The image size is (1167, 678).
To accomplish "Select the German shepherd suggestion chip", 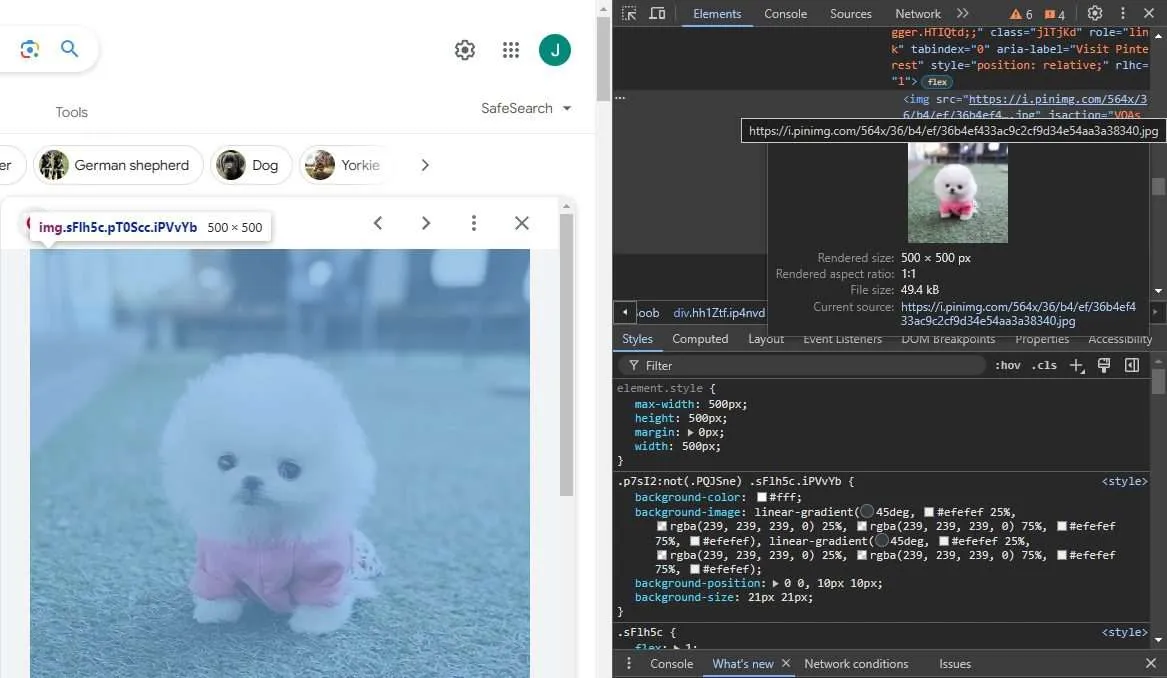I will click(118, 165).
